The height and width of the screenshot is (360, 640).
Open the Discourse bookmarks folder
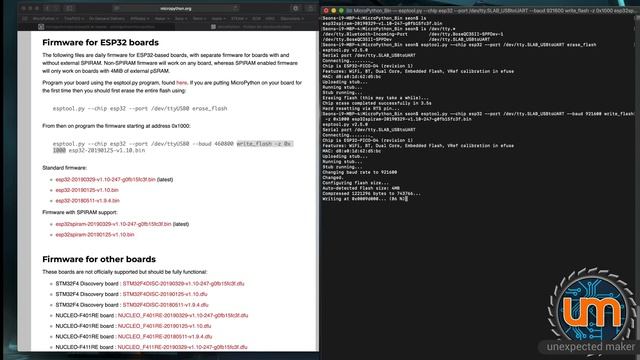pyautogui.click(x=292, y=18)
